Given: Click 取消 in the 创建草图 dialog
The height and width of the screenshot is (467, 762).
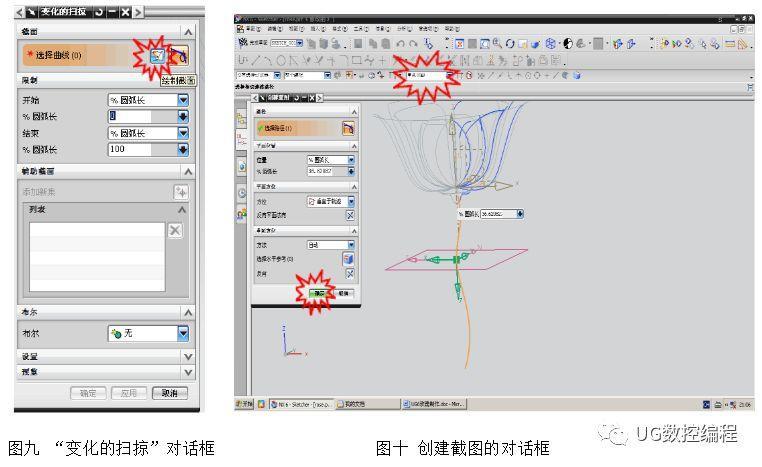Looking at the screenshot, I should [343, 293].
